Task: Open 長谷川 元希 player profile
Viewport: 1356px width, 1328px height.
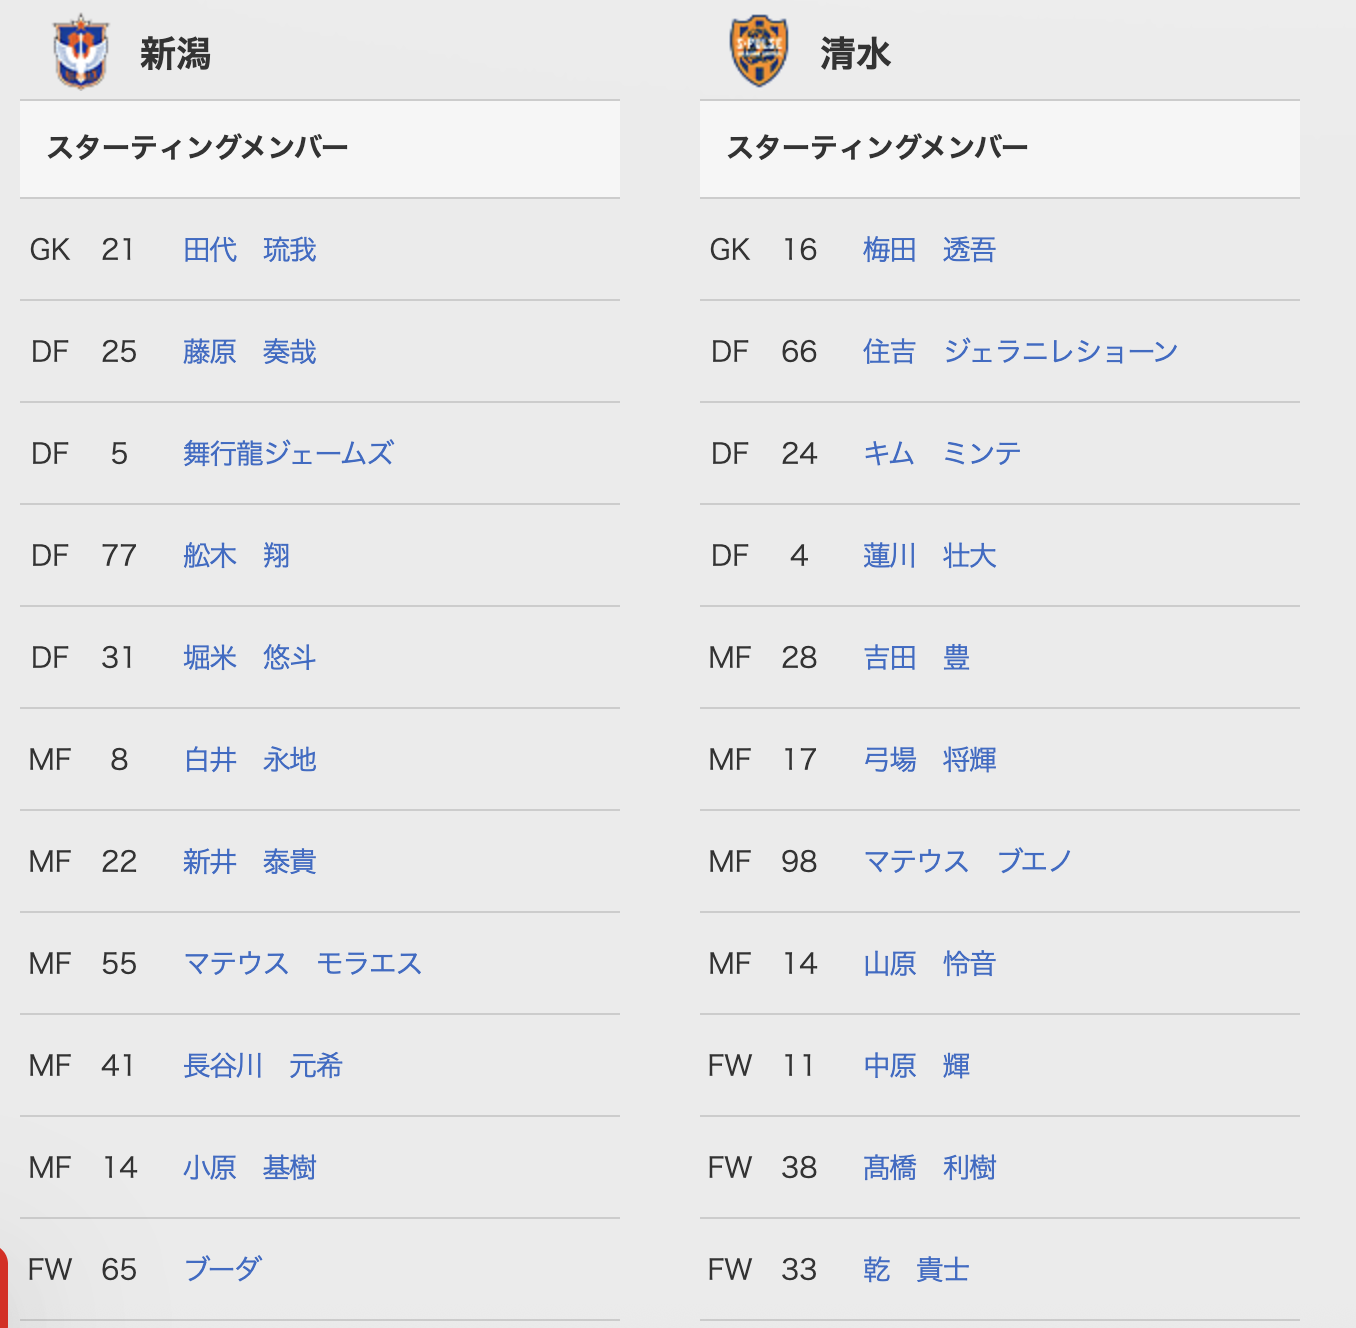Action: coord(263,1066)
